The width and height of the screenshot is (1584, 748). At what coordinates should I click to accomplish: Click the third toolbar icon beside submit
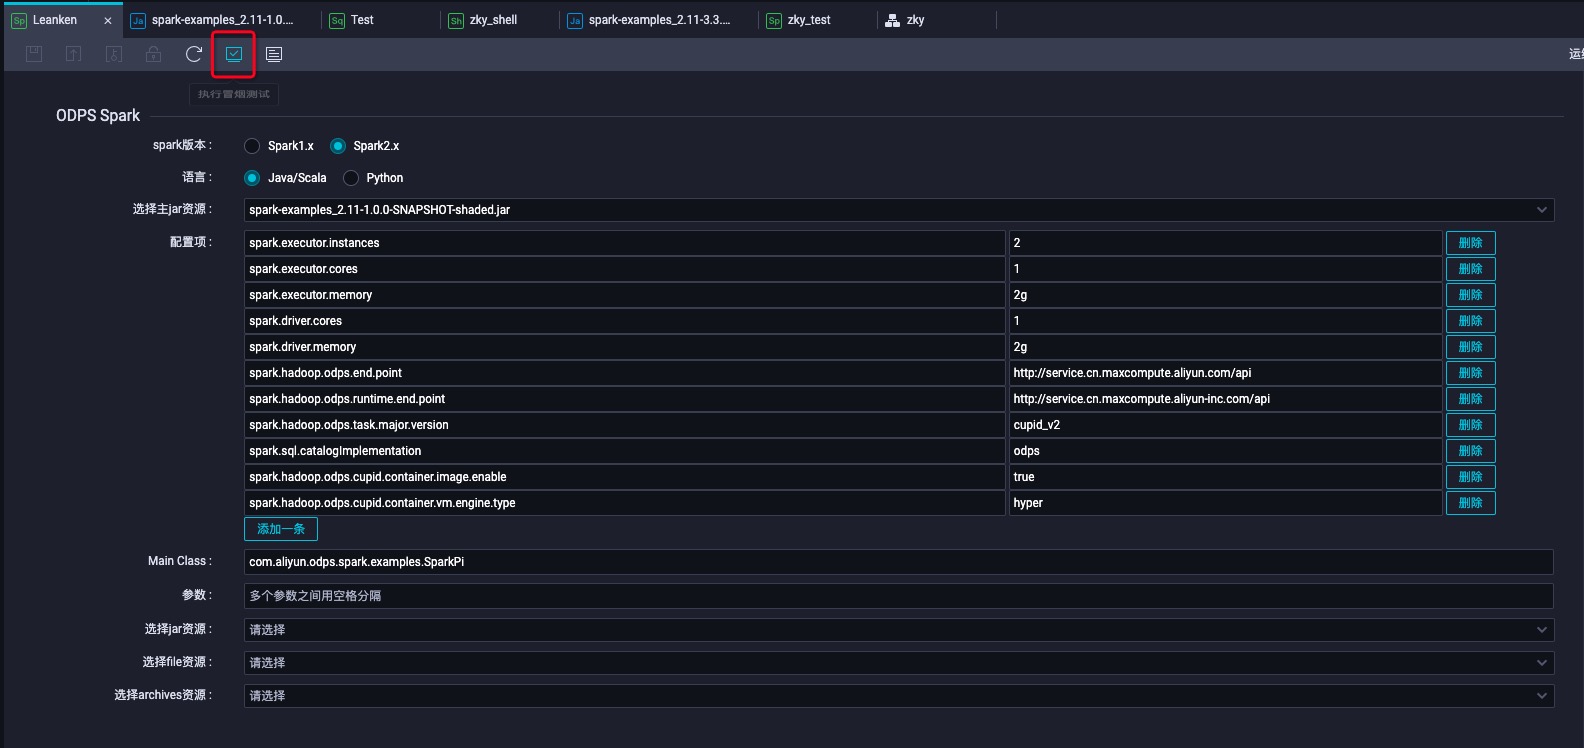click(x=114, y=54)
